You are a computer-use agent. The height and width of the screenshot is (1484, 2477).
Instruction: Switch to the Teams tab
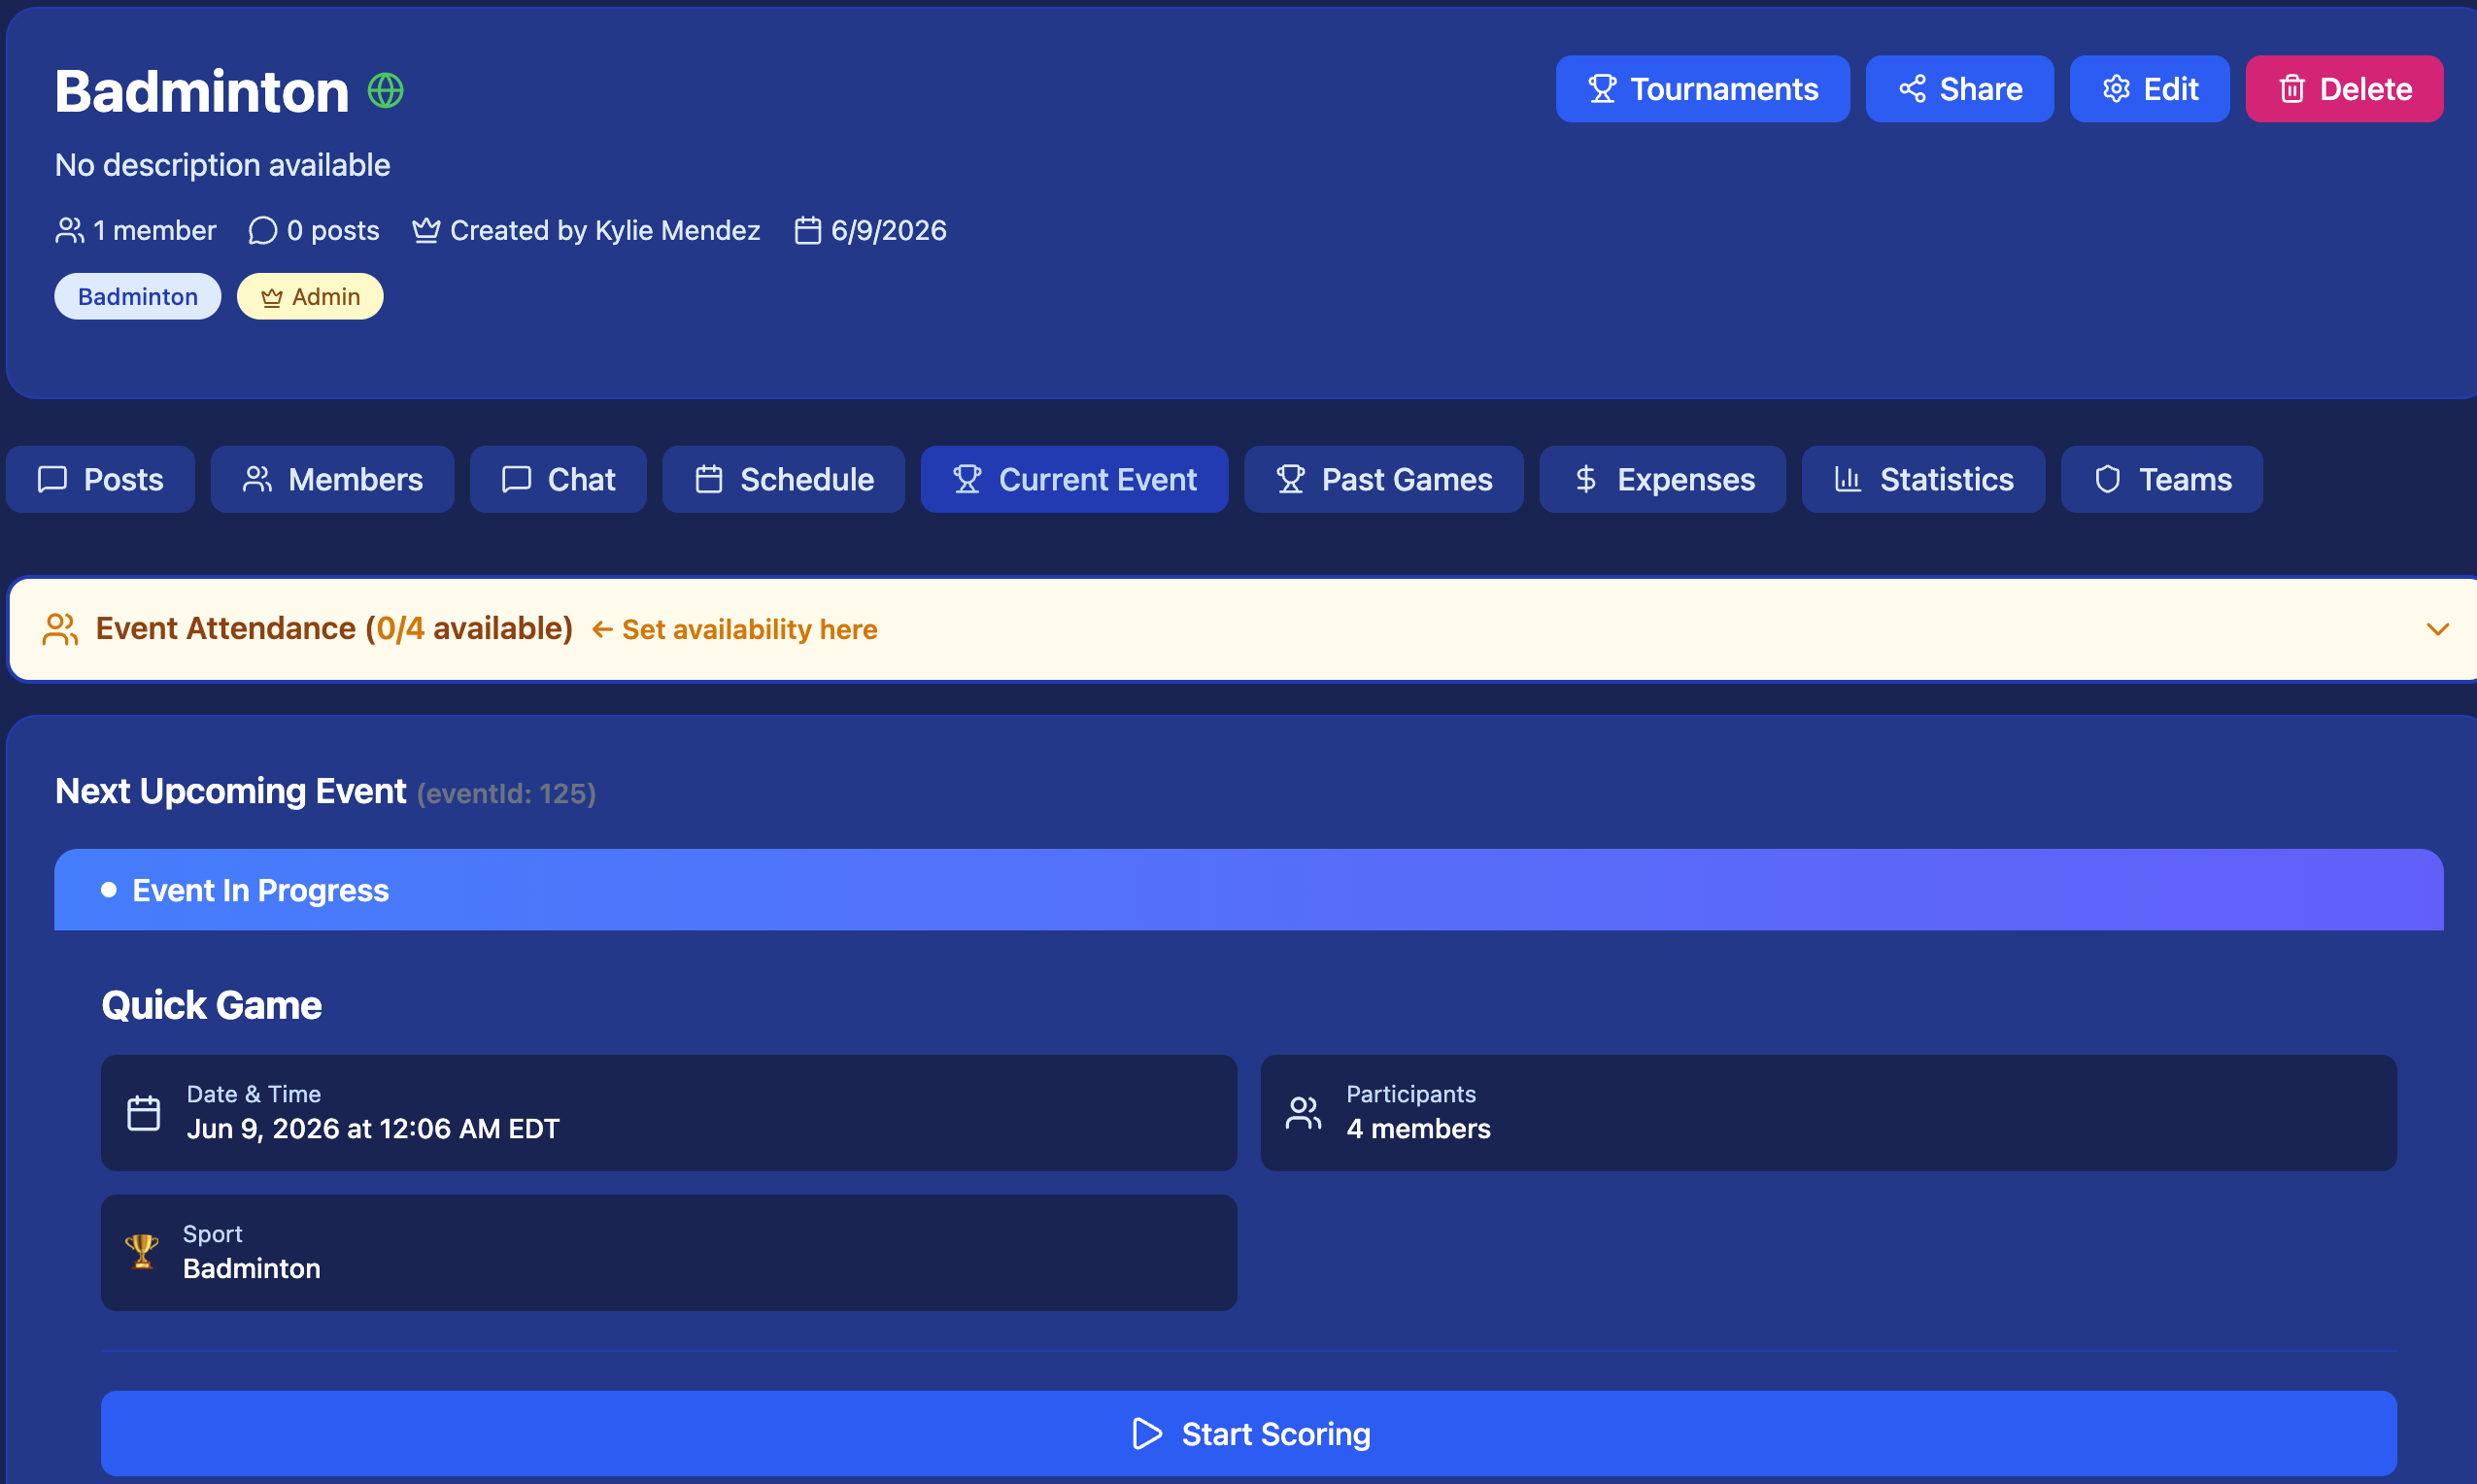(2161, 479)
